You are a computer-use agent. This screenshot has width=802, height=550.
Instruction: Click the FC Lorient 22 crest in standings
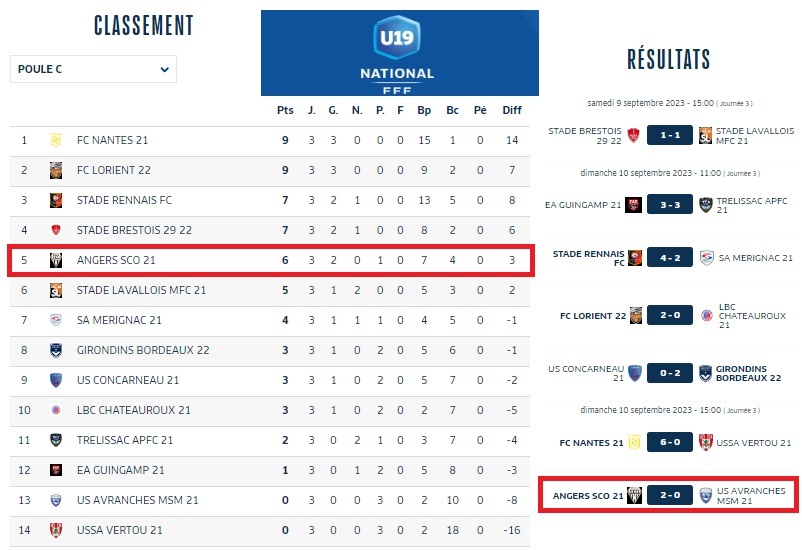[x=56, y=170]
